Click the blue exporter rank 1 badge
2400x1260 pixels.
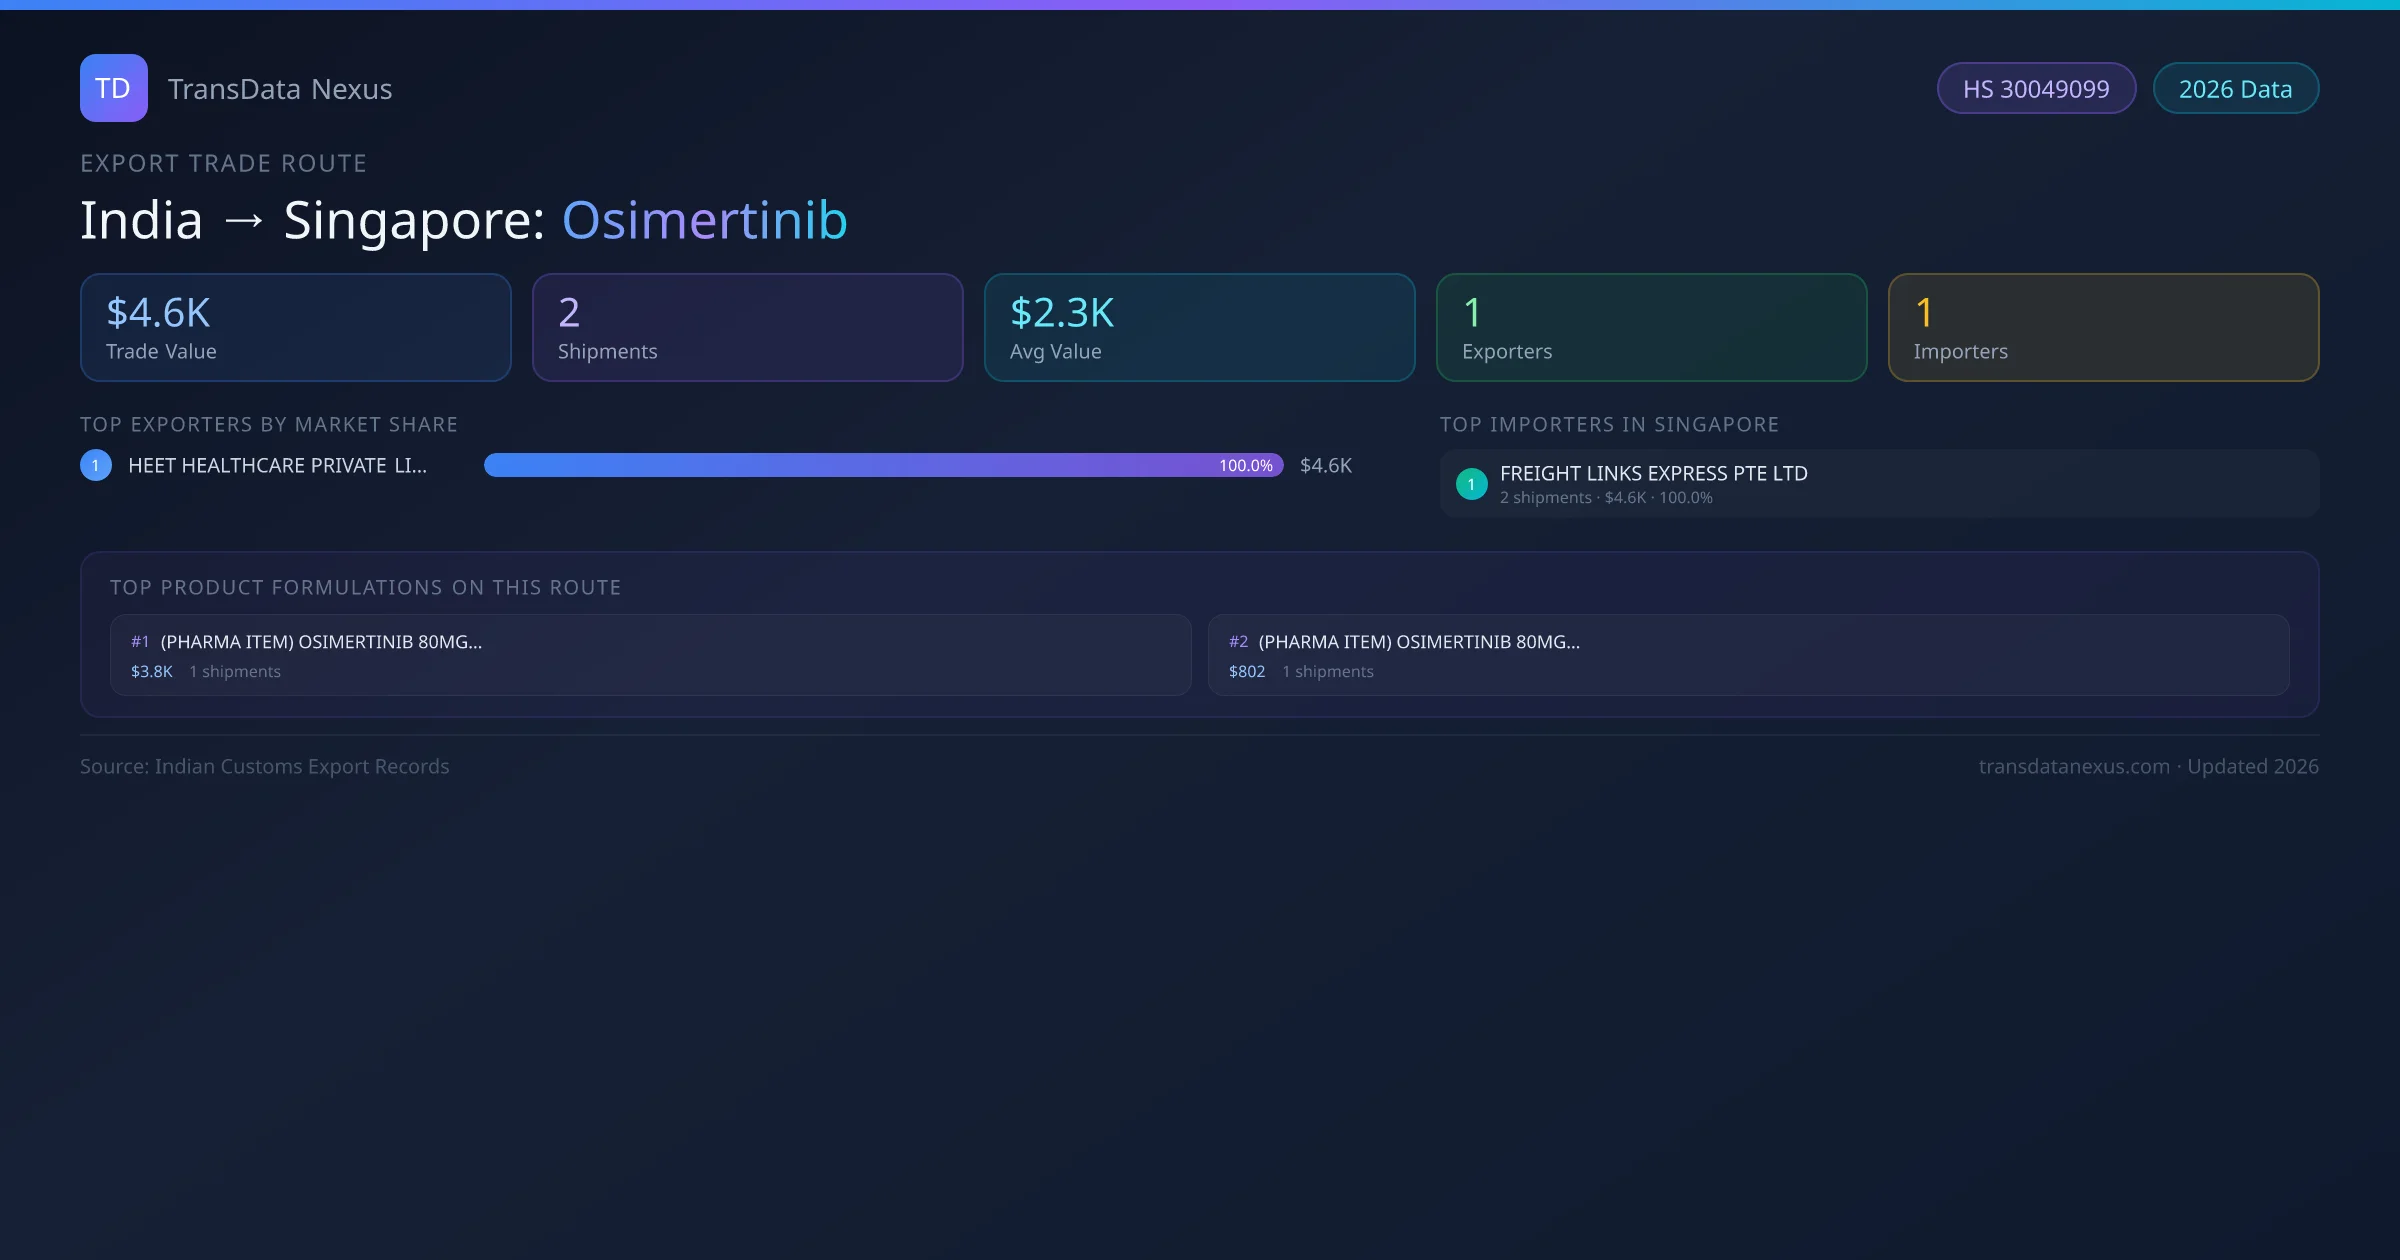[x=96, y=465]
